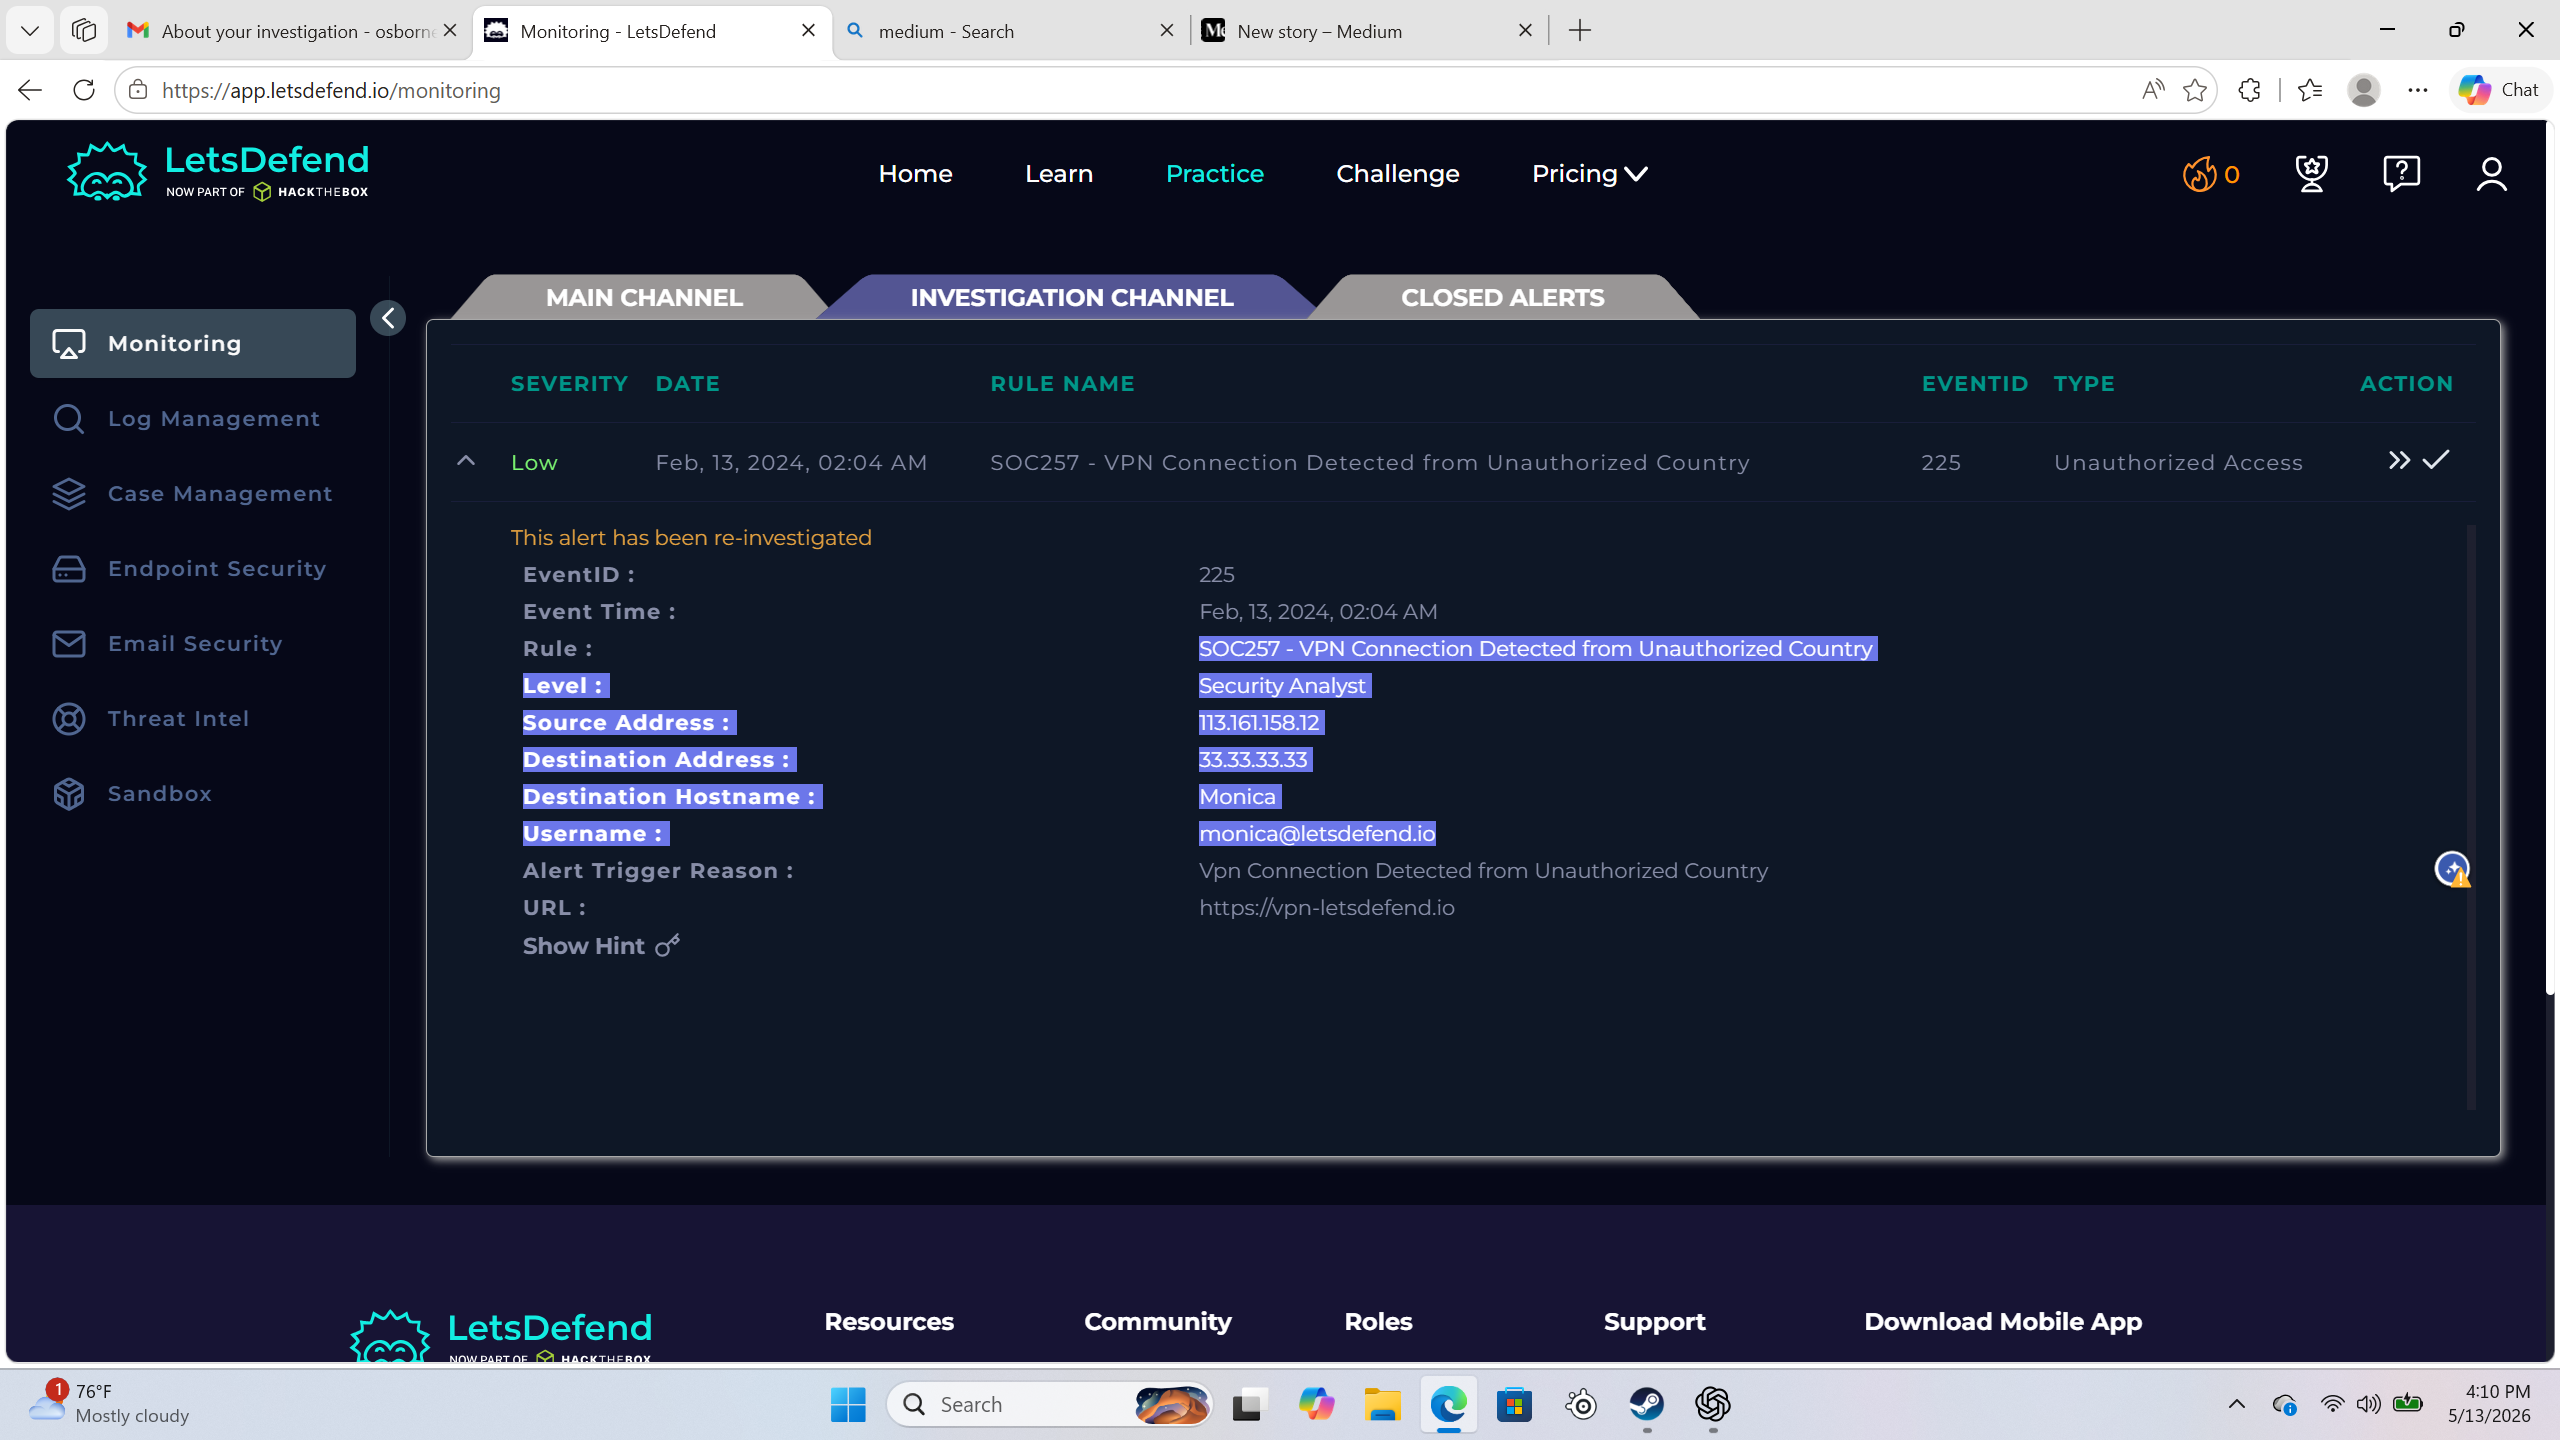Open the Windows Start menu

[x=848, y=1405]
